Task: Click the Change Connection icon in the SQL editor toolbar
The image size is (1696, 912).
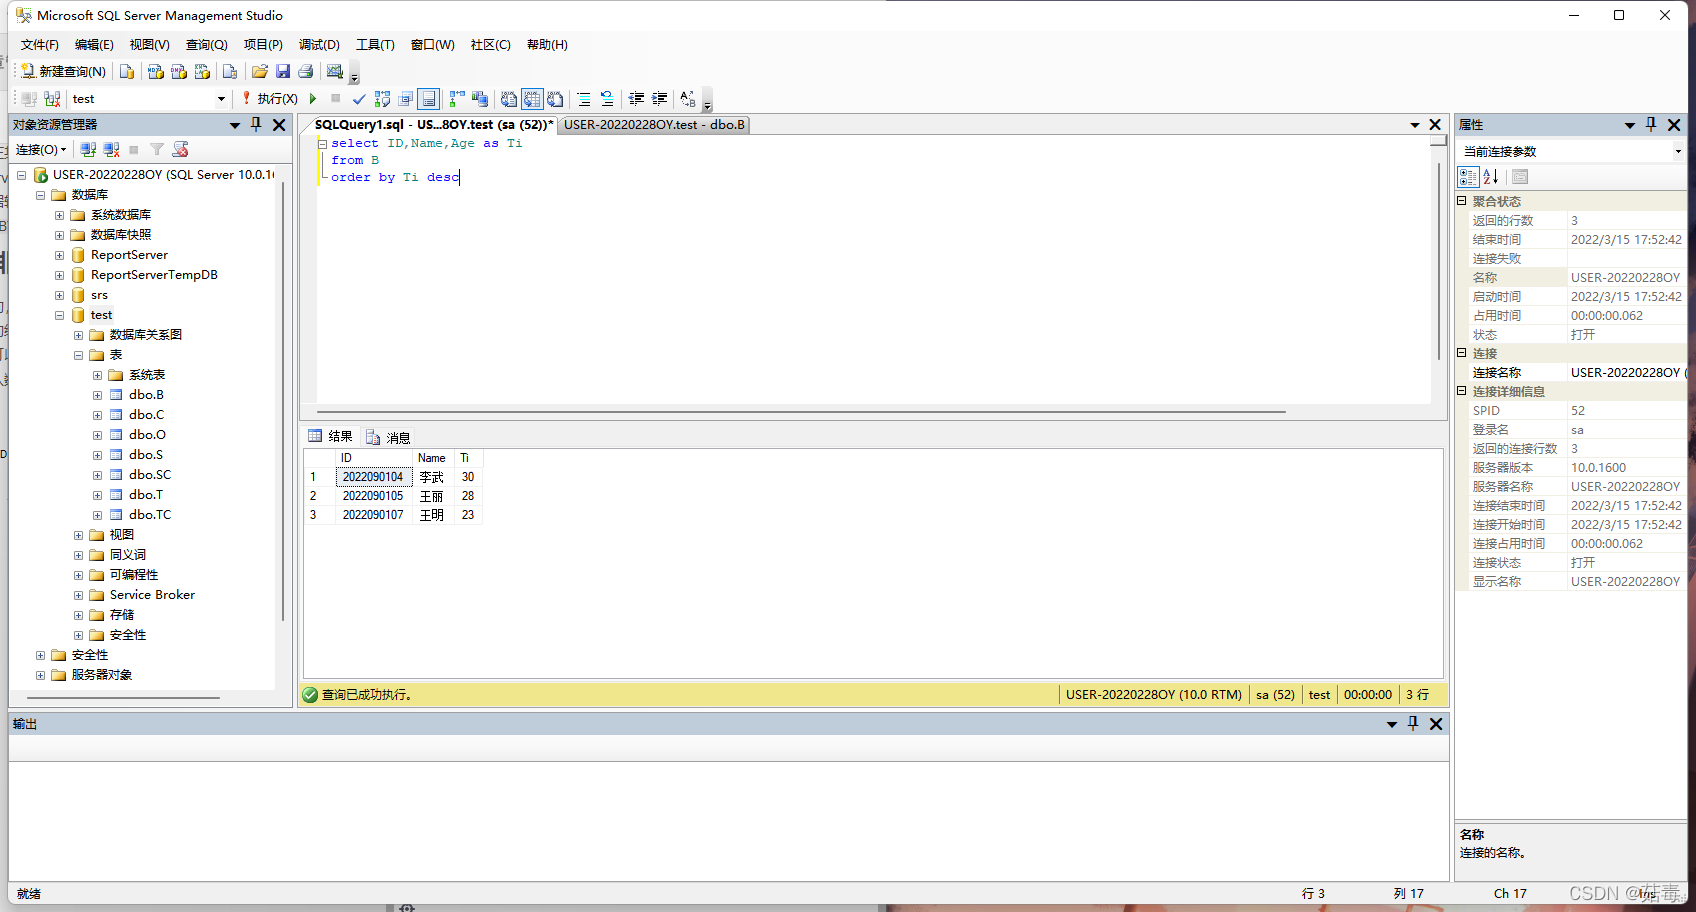Action: [52, 99]
